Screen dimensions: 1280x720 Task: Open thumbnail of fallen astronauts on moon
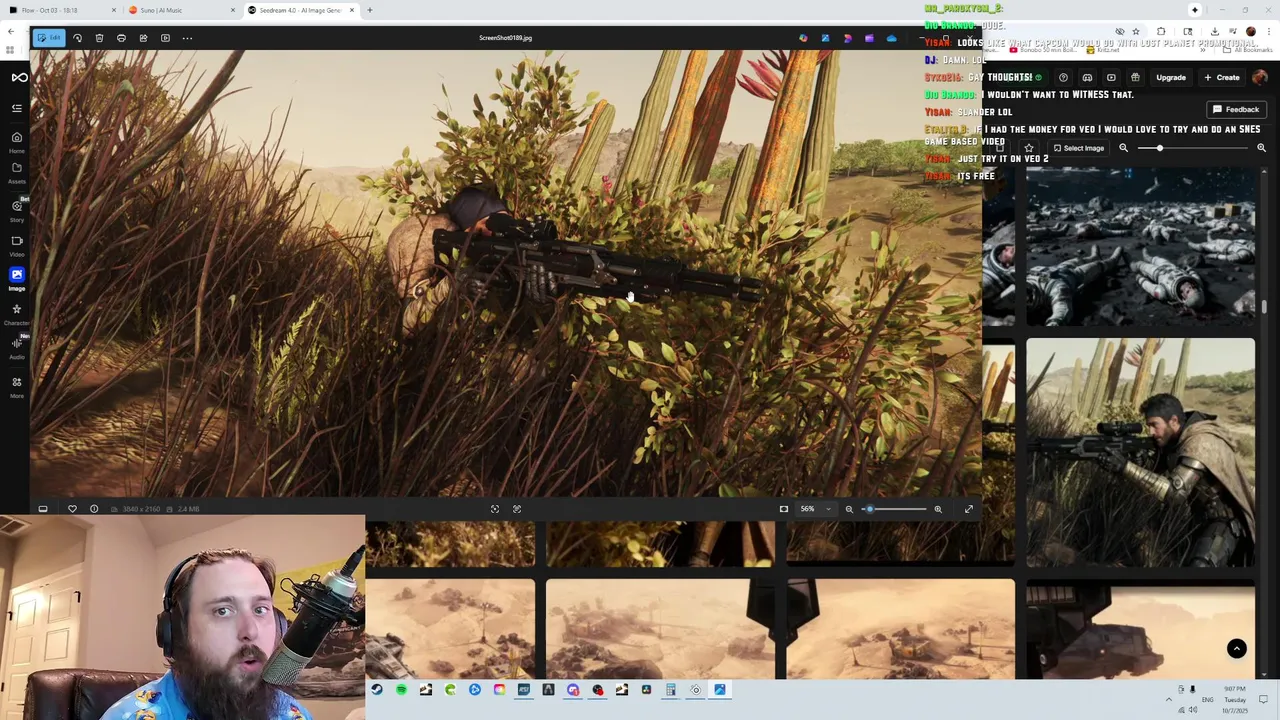click(1140, 247)
